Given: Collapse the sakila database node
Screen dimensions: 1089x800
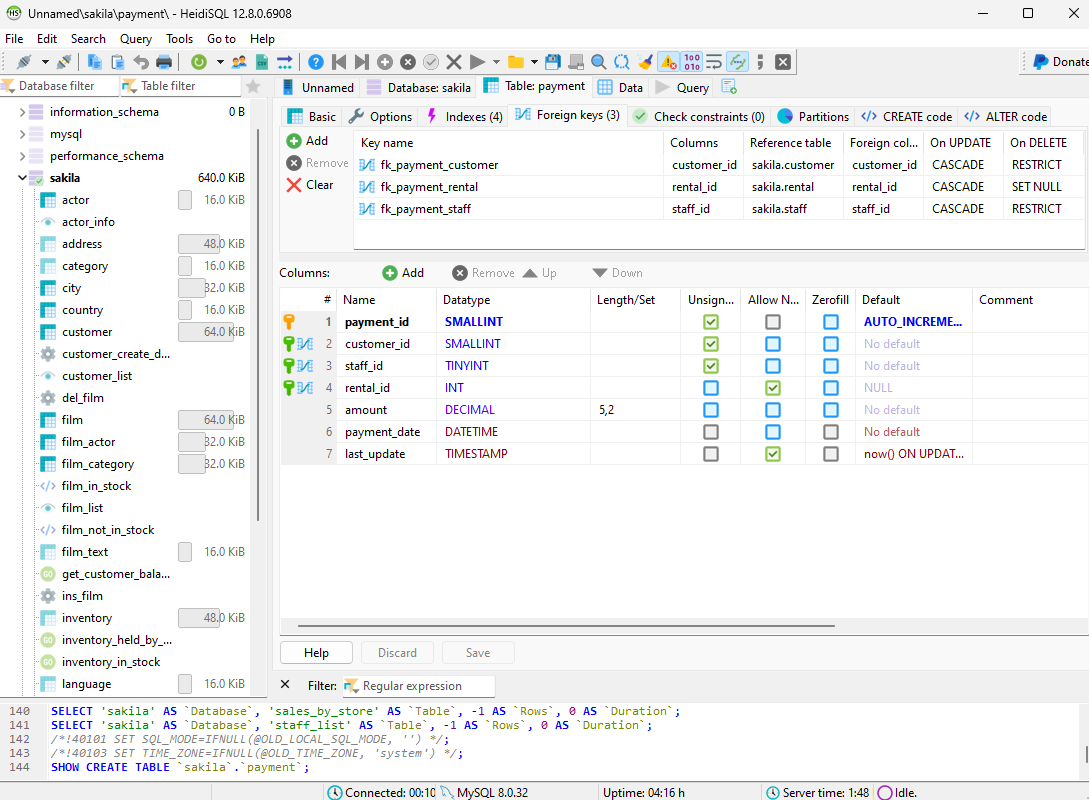Looking at the screenshot, I should point(22,178).
